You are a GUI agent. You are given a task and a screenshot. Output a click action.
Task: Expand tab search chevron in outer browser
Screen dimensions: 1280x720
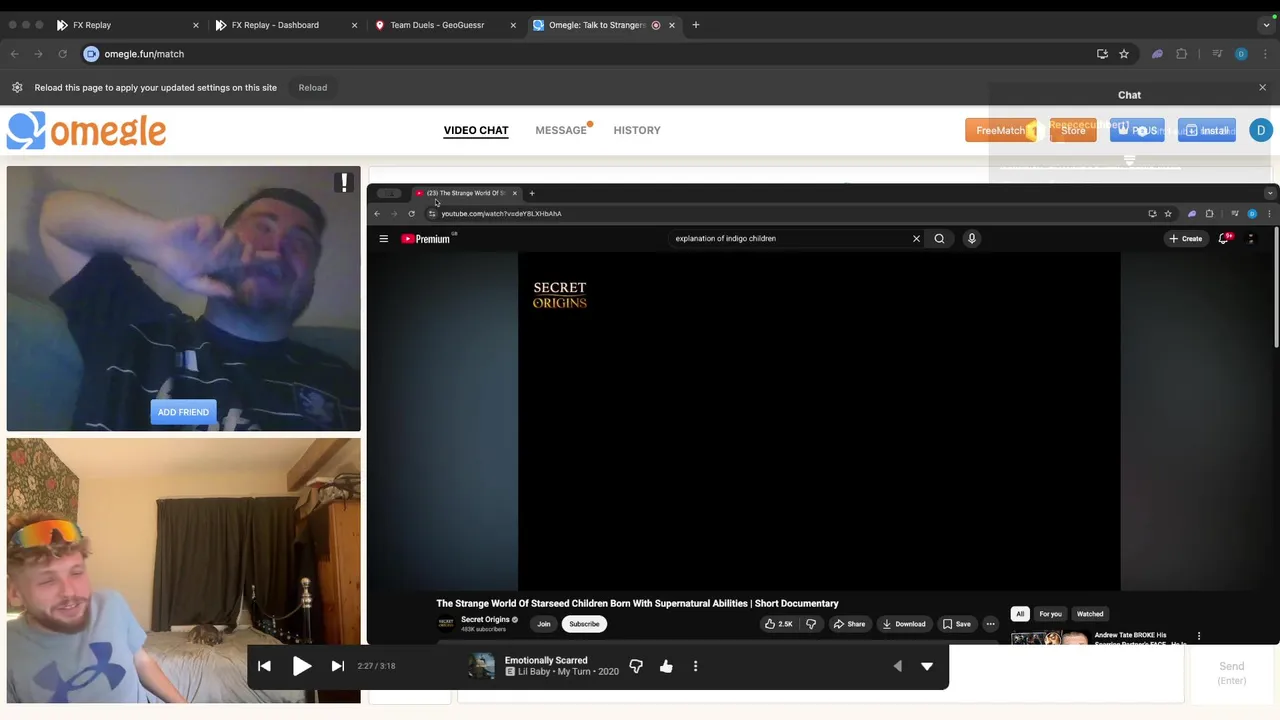coord(1267,25)
